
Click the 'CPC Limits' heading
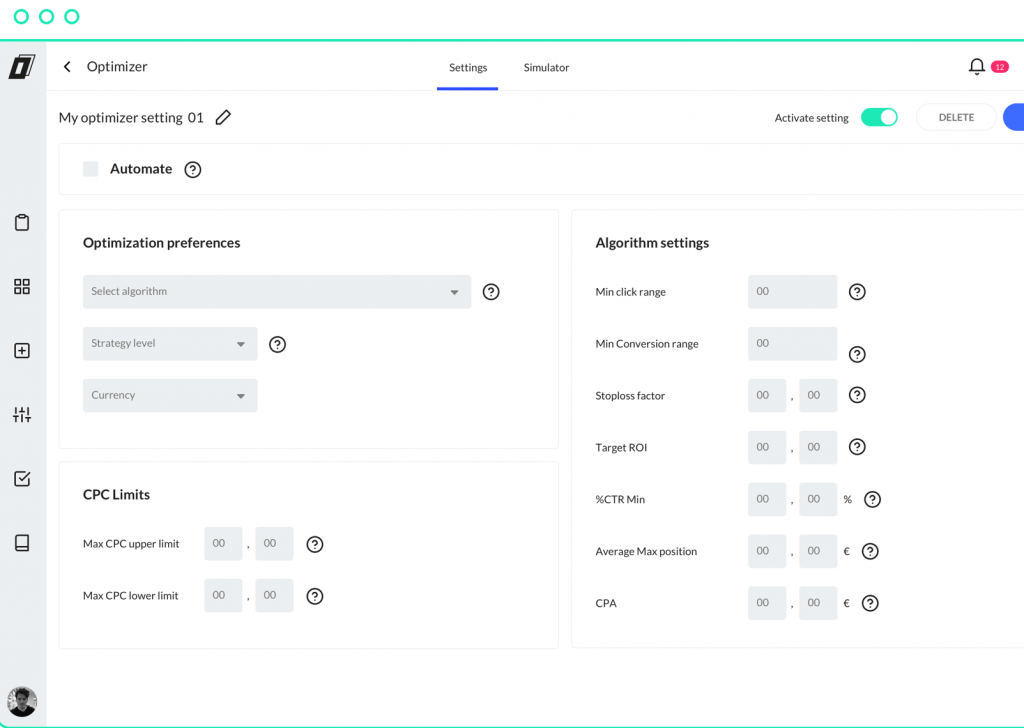coord(116,495)
